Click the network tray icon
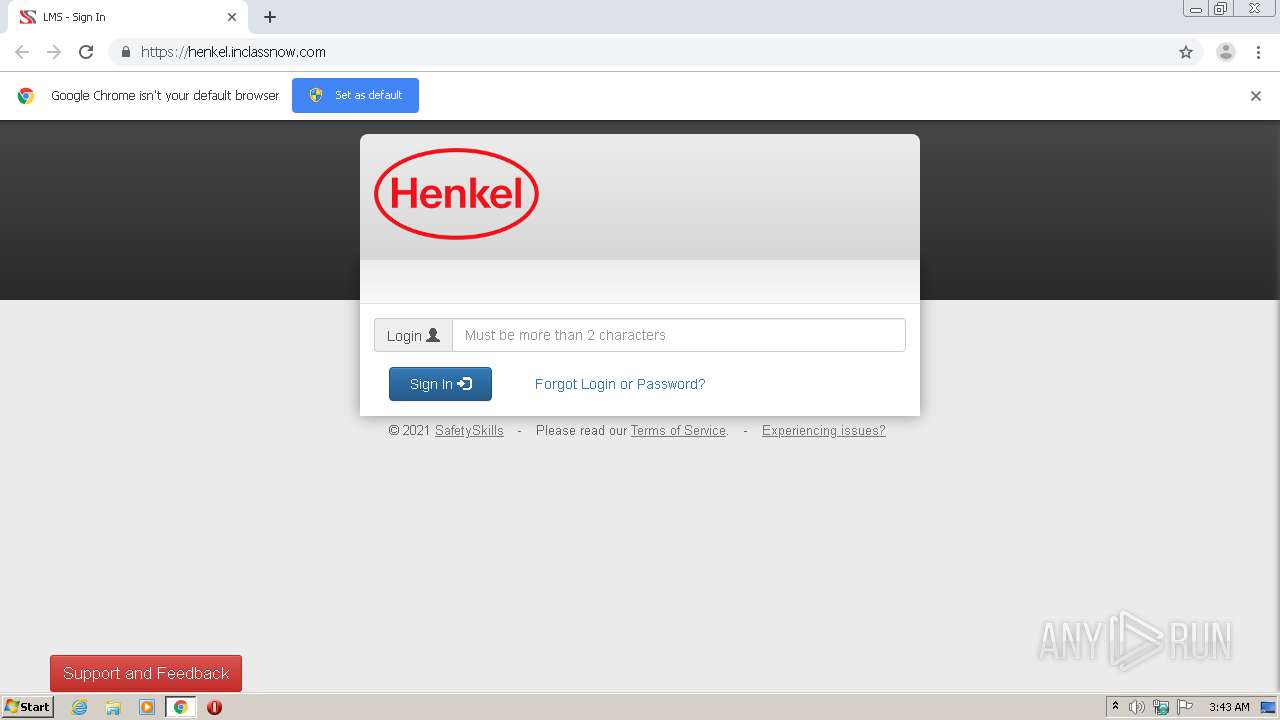 [1161, 707]
